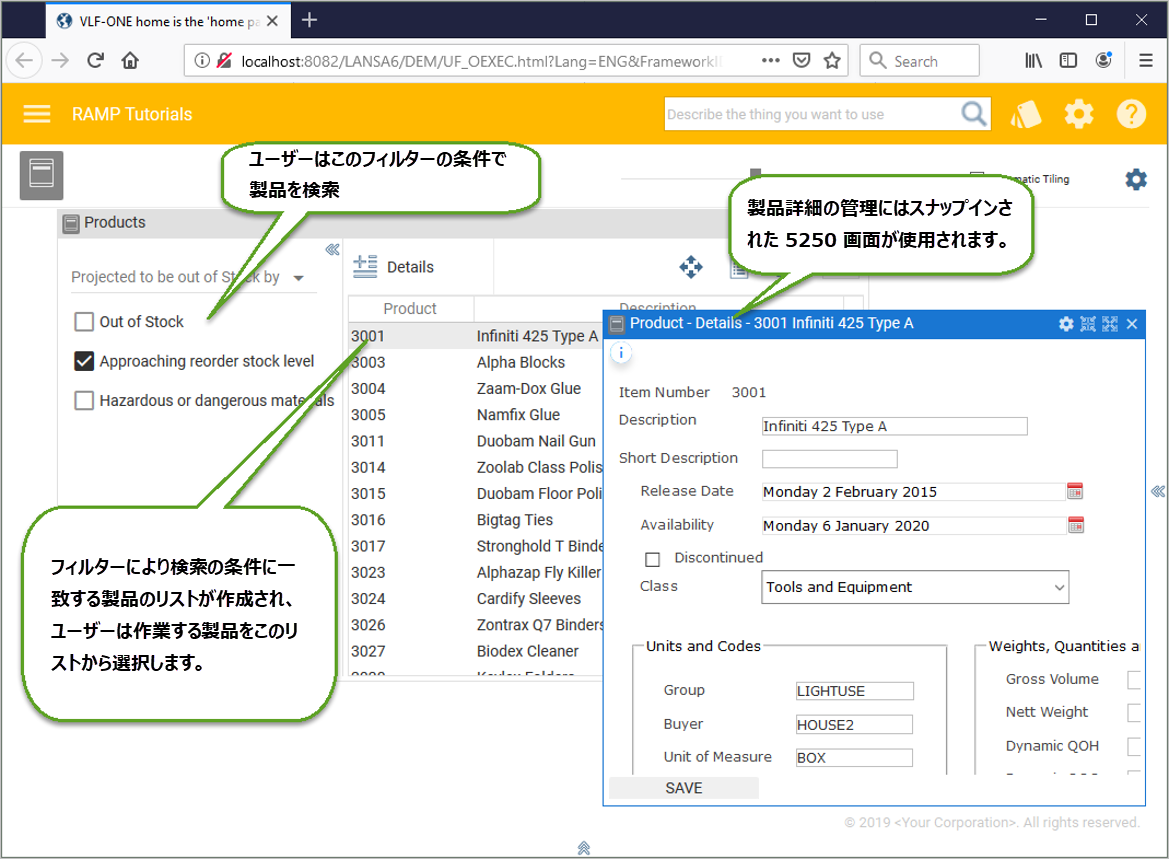Click the expand icon in the Product Details title bar

coord(1110,324)
